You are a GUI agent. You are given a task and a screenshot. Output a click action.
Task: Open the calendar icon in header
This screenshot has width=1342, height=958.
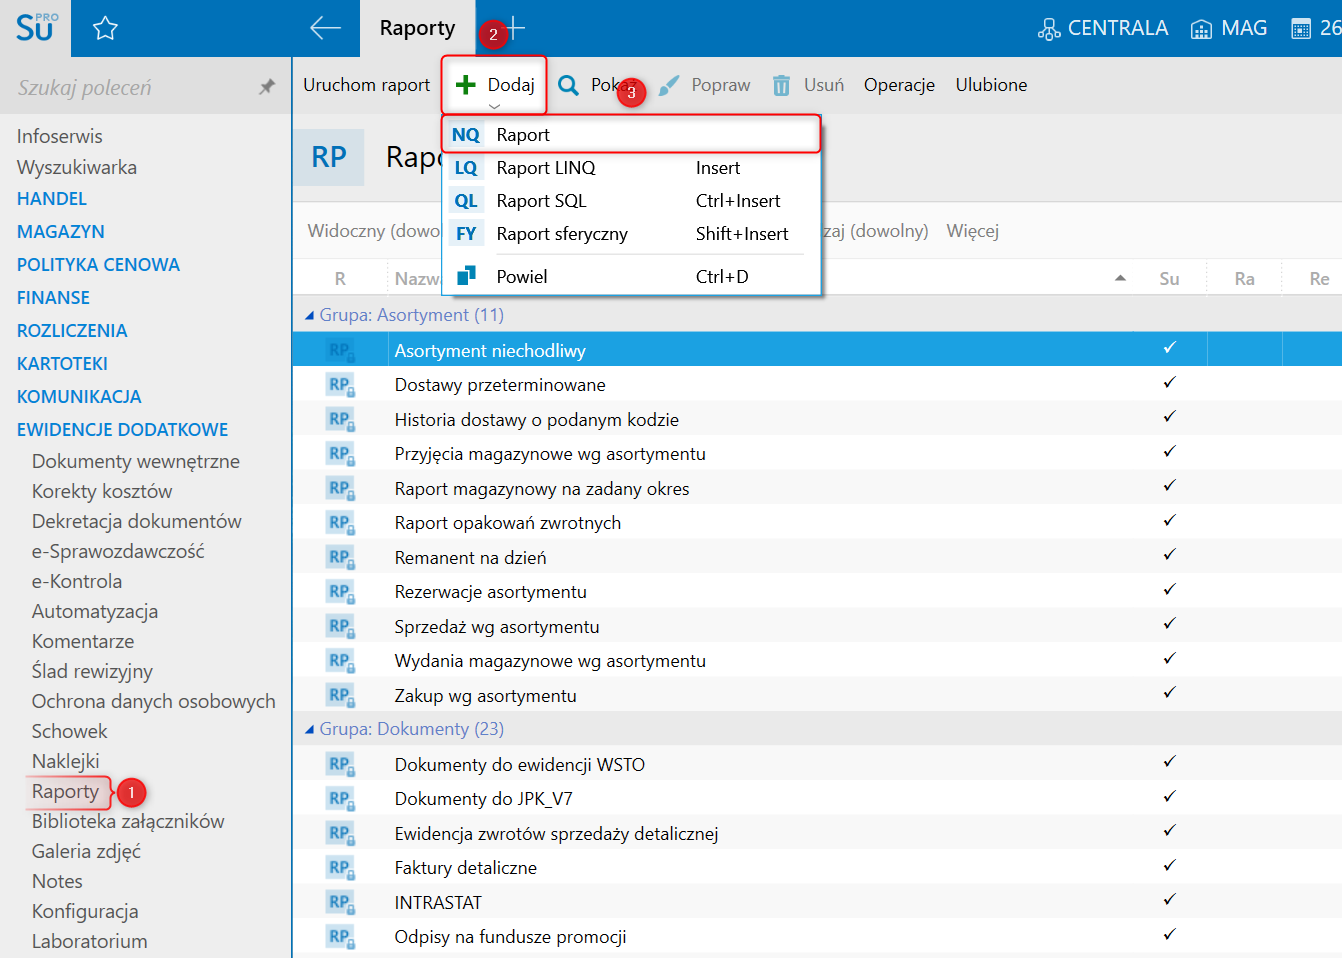tap(1301, 29)
